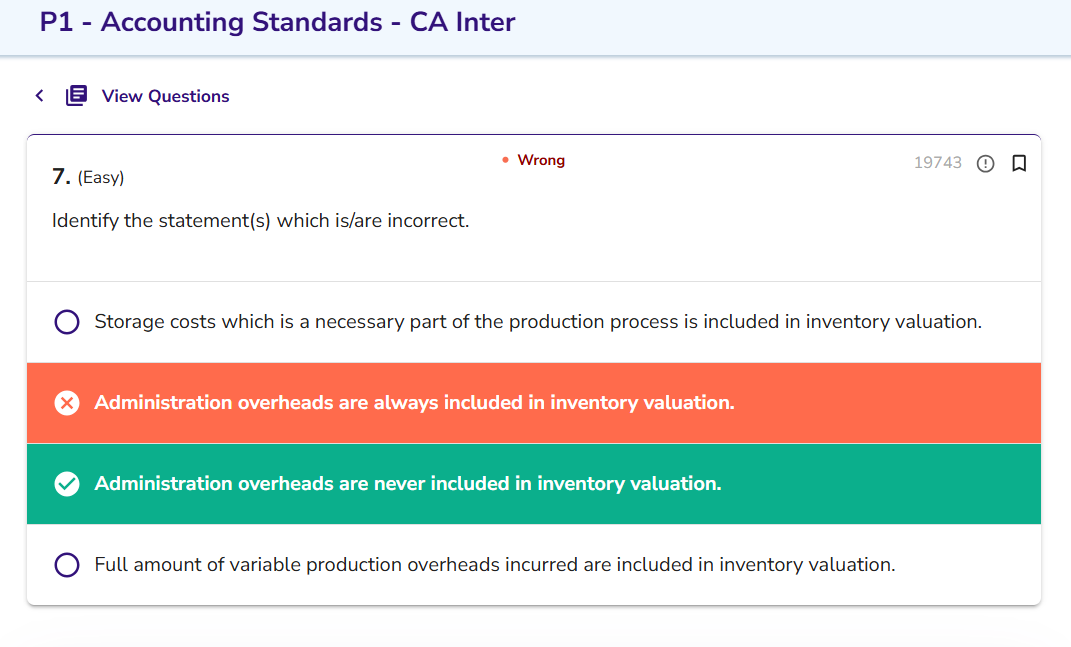1071x647 pixels.
Task: Go back using the left chevron arrow
Action: (x=39, y=96)
